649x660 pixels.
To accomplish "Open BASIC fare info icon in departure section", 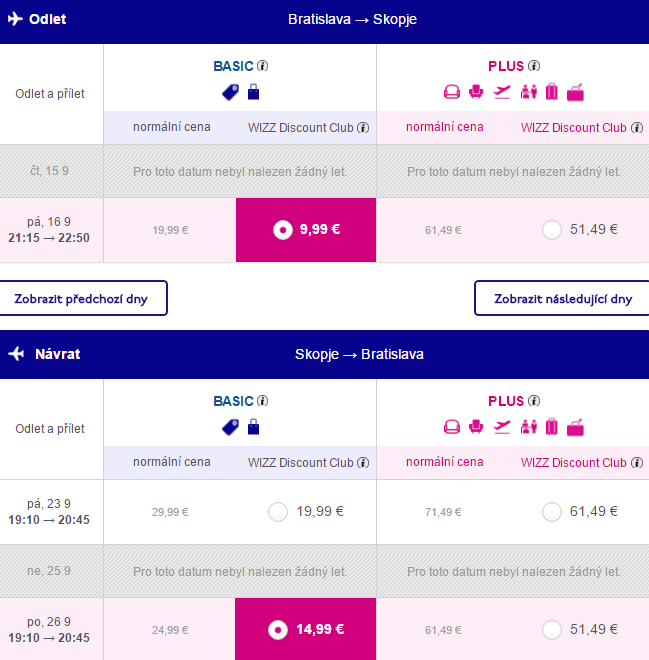I will click(x=263, y=66).
